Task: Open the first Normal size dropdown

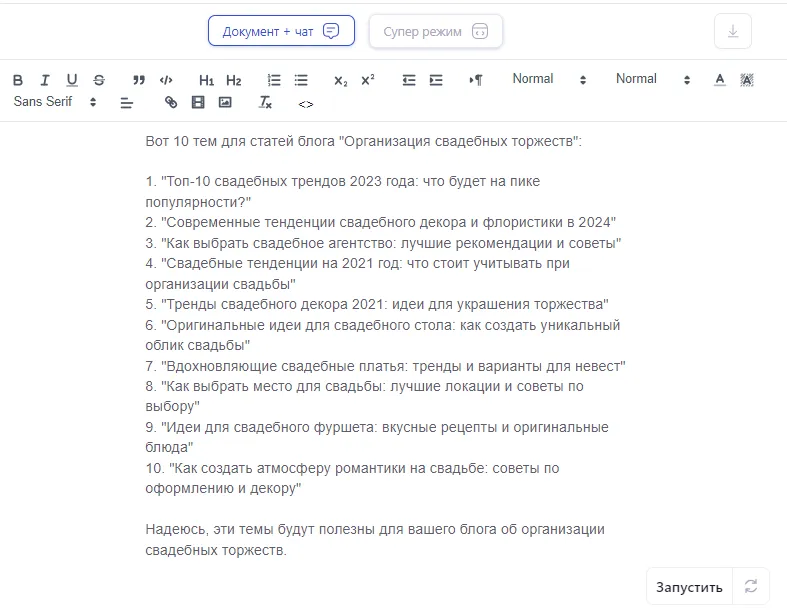Action: 550,79
